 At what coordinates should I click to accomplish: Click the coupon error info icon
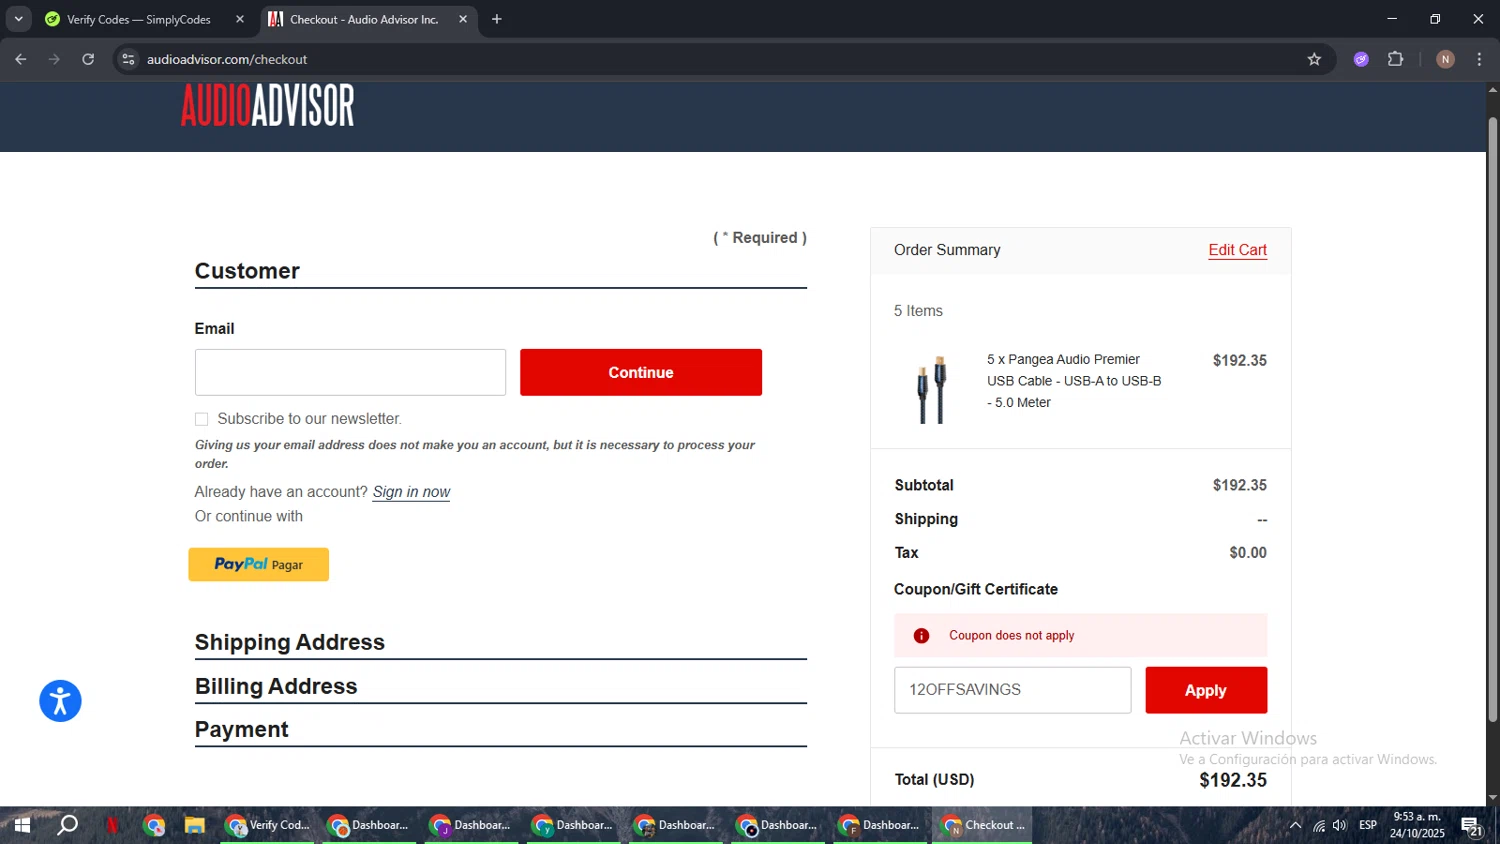922,636
